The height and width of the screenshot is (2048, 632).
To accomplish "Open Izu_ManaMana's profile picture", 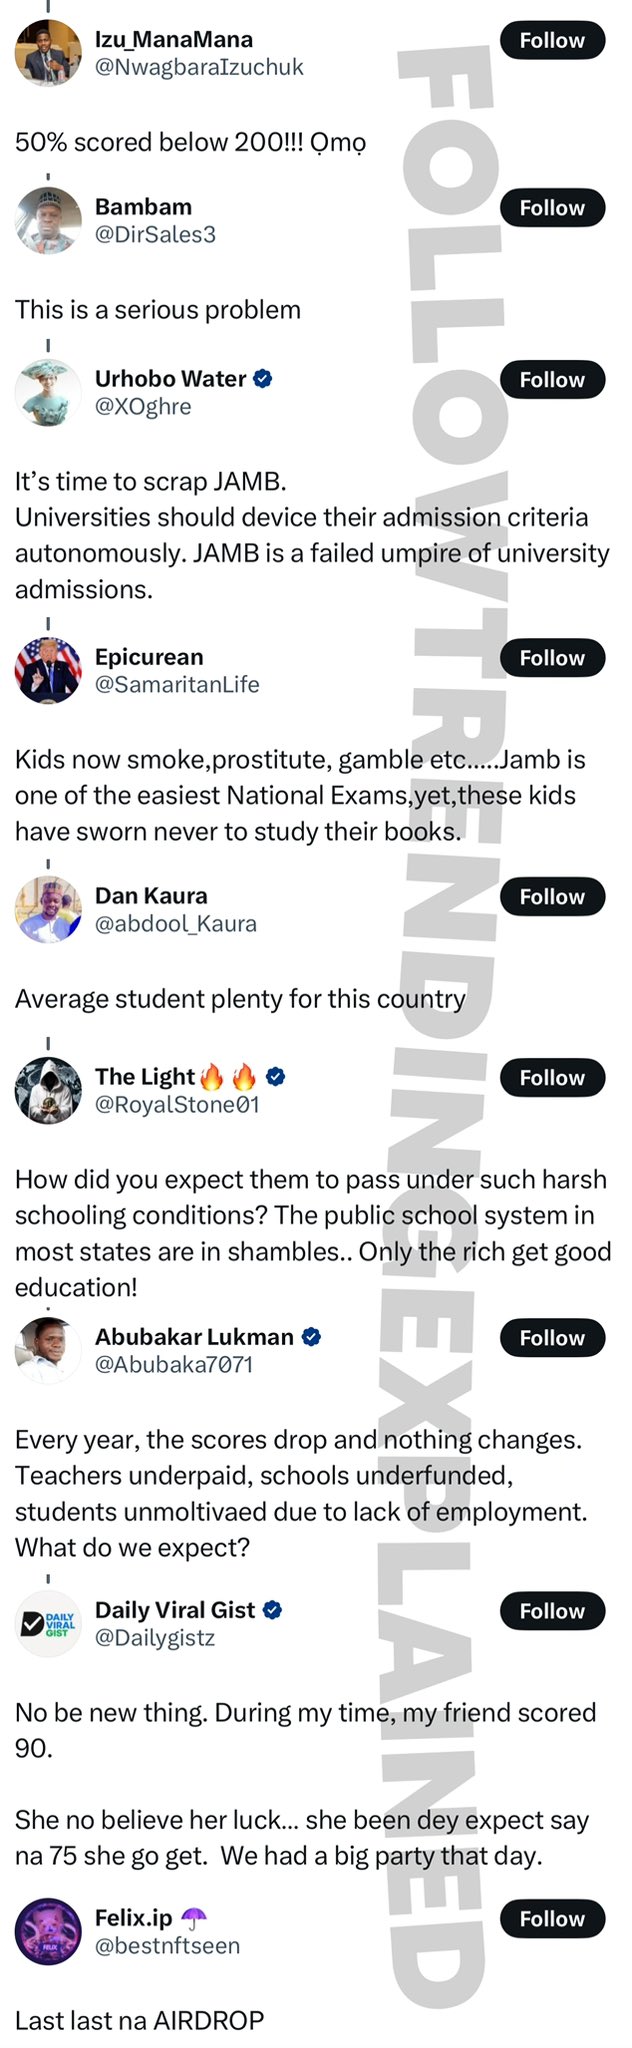I will click(48, 53).
